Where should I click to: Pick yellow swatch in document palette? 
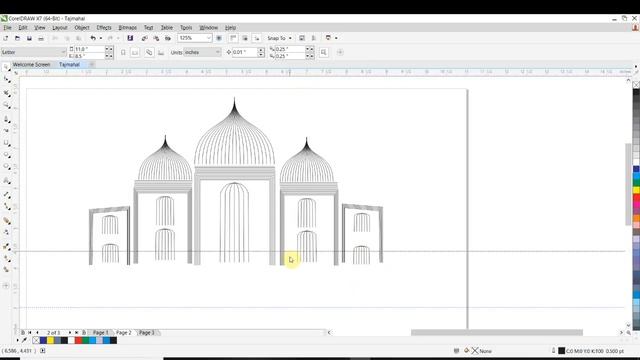pos(50,340)
